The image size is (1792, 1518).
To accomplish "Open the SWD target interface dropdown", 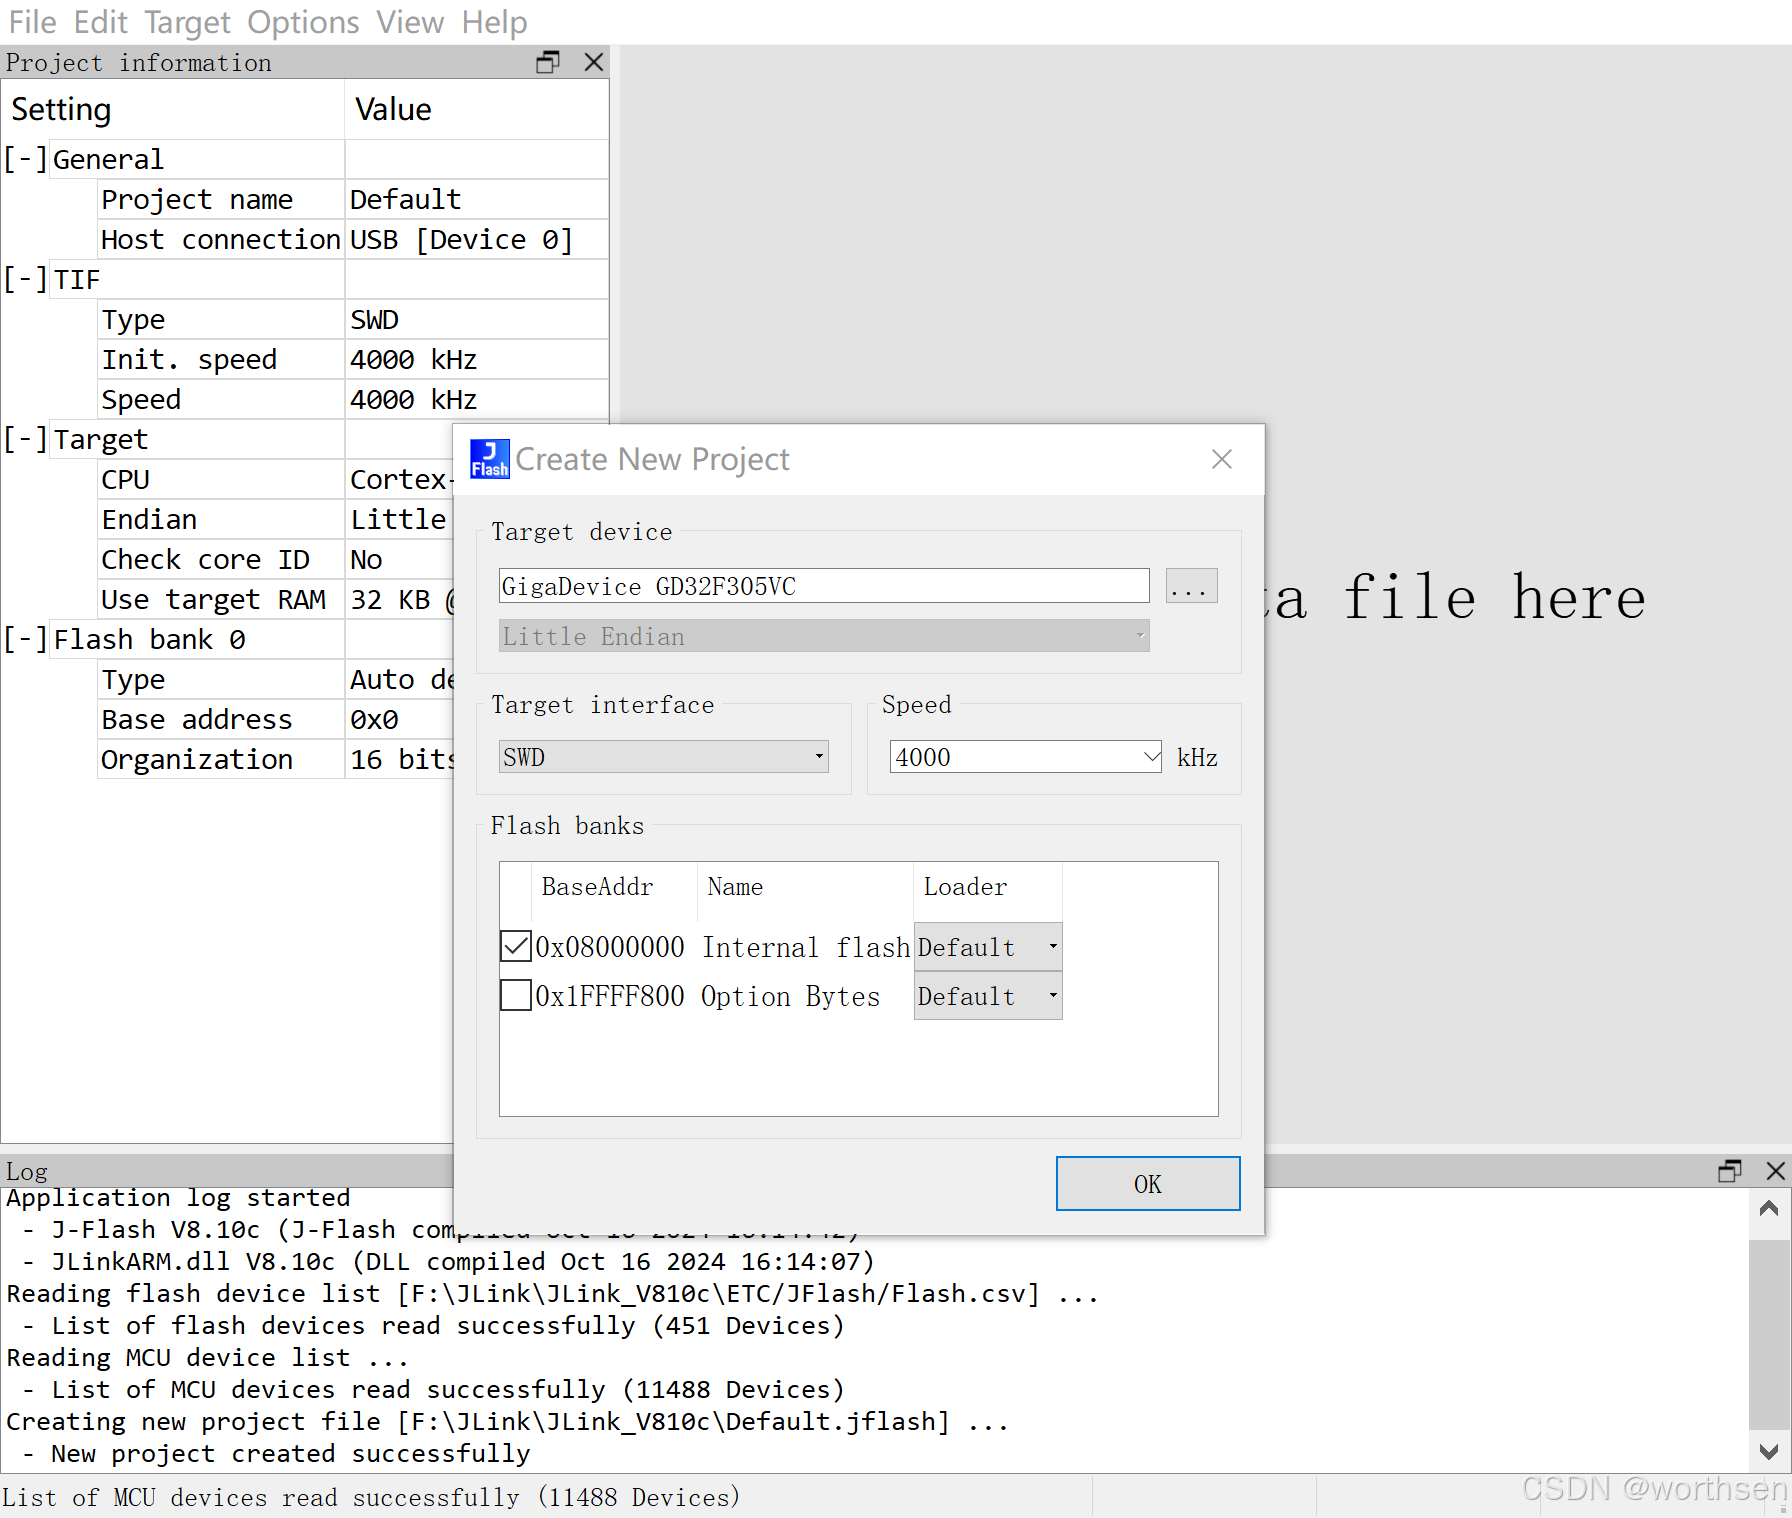I will click(x=664, y=757).
